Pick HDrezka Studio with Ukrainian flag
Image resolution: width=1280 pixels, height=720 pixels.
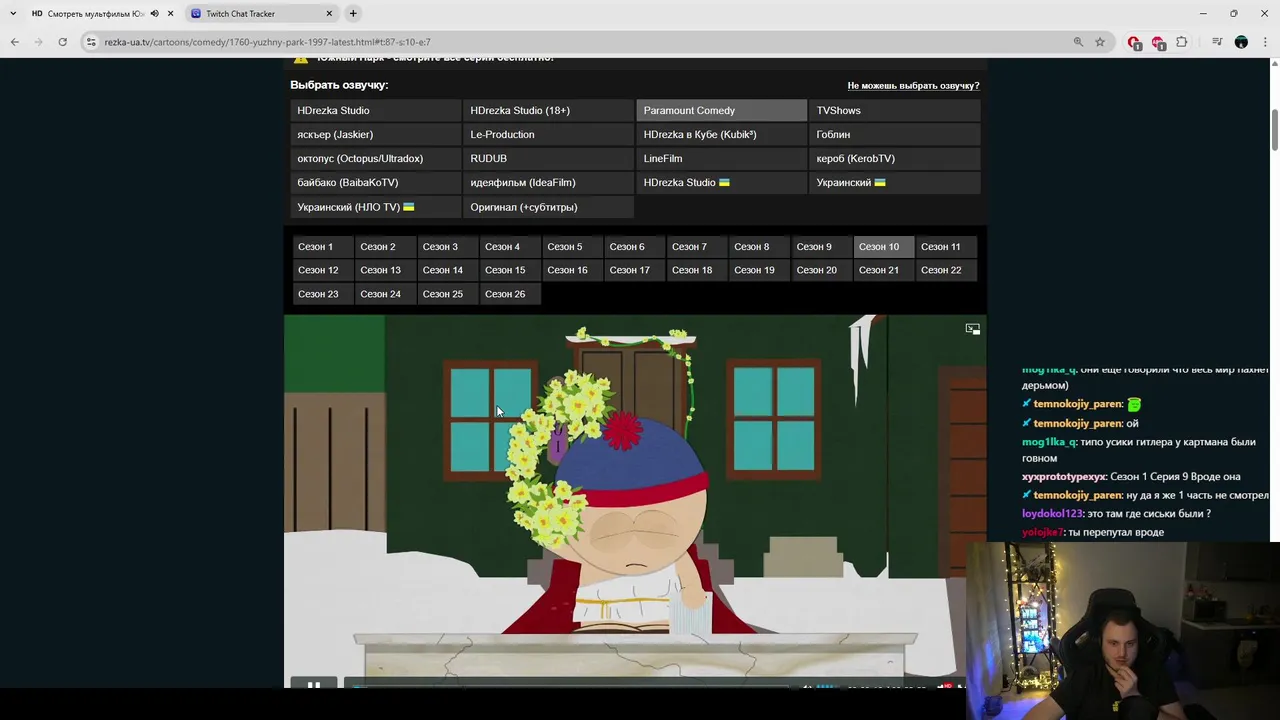[x=722, y=182]
